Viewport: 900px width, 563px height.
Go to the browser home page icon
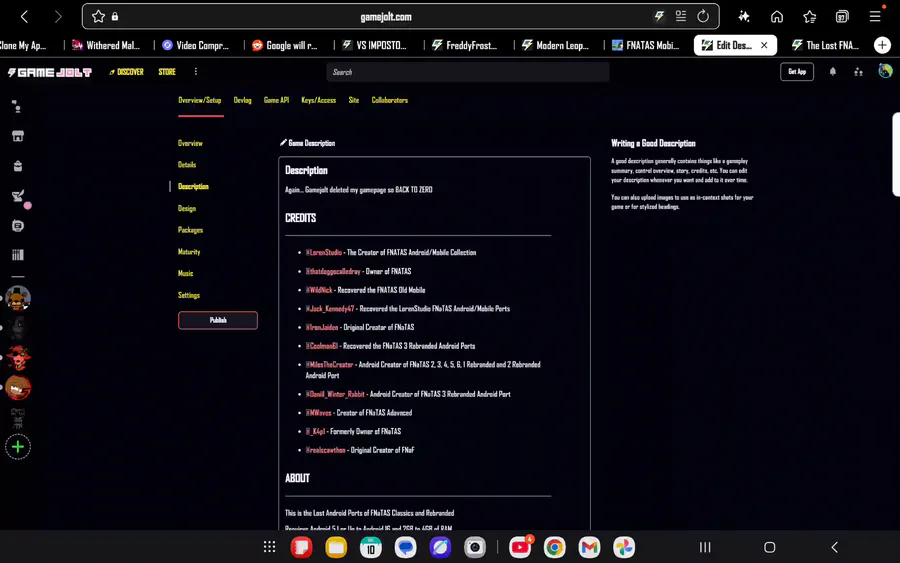tap(777, 17)
